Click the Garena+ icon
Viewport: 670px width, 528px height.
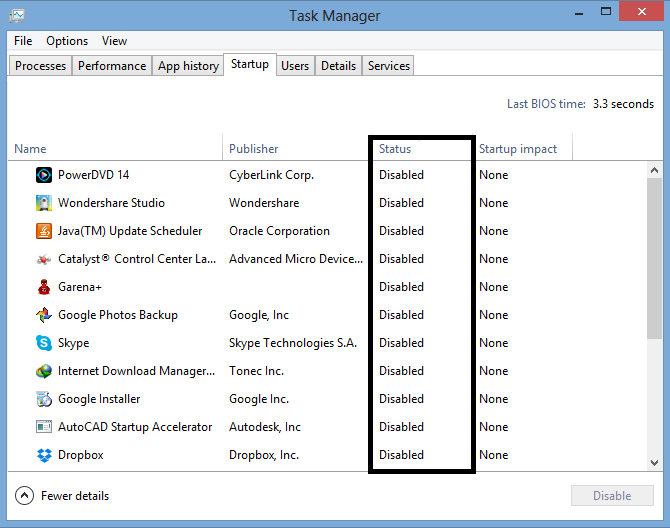click(44, 287)
